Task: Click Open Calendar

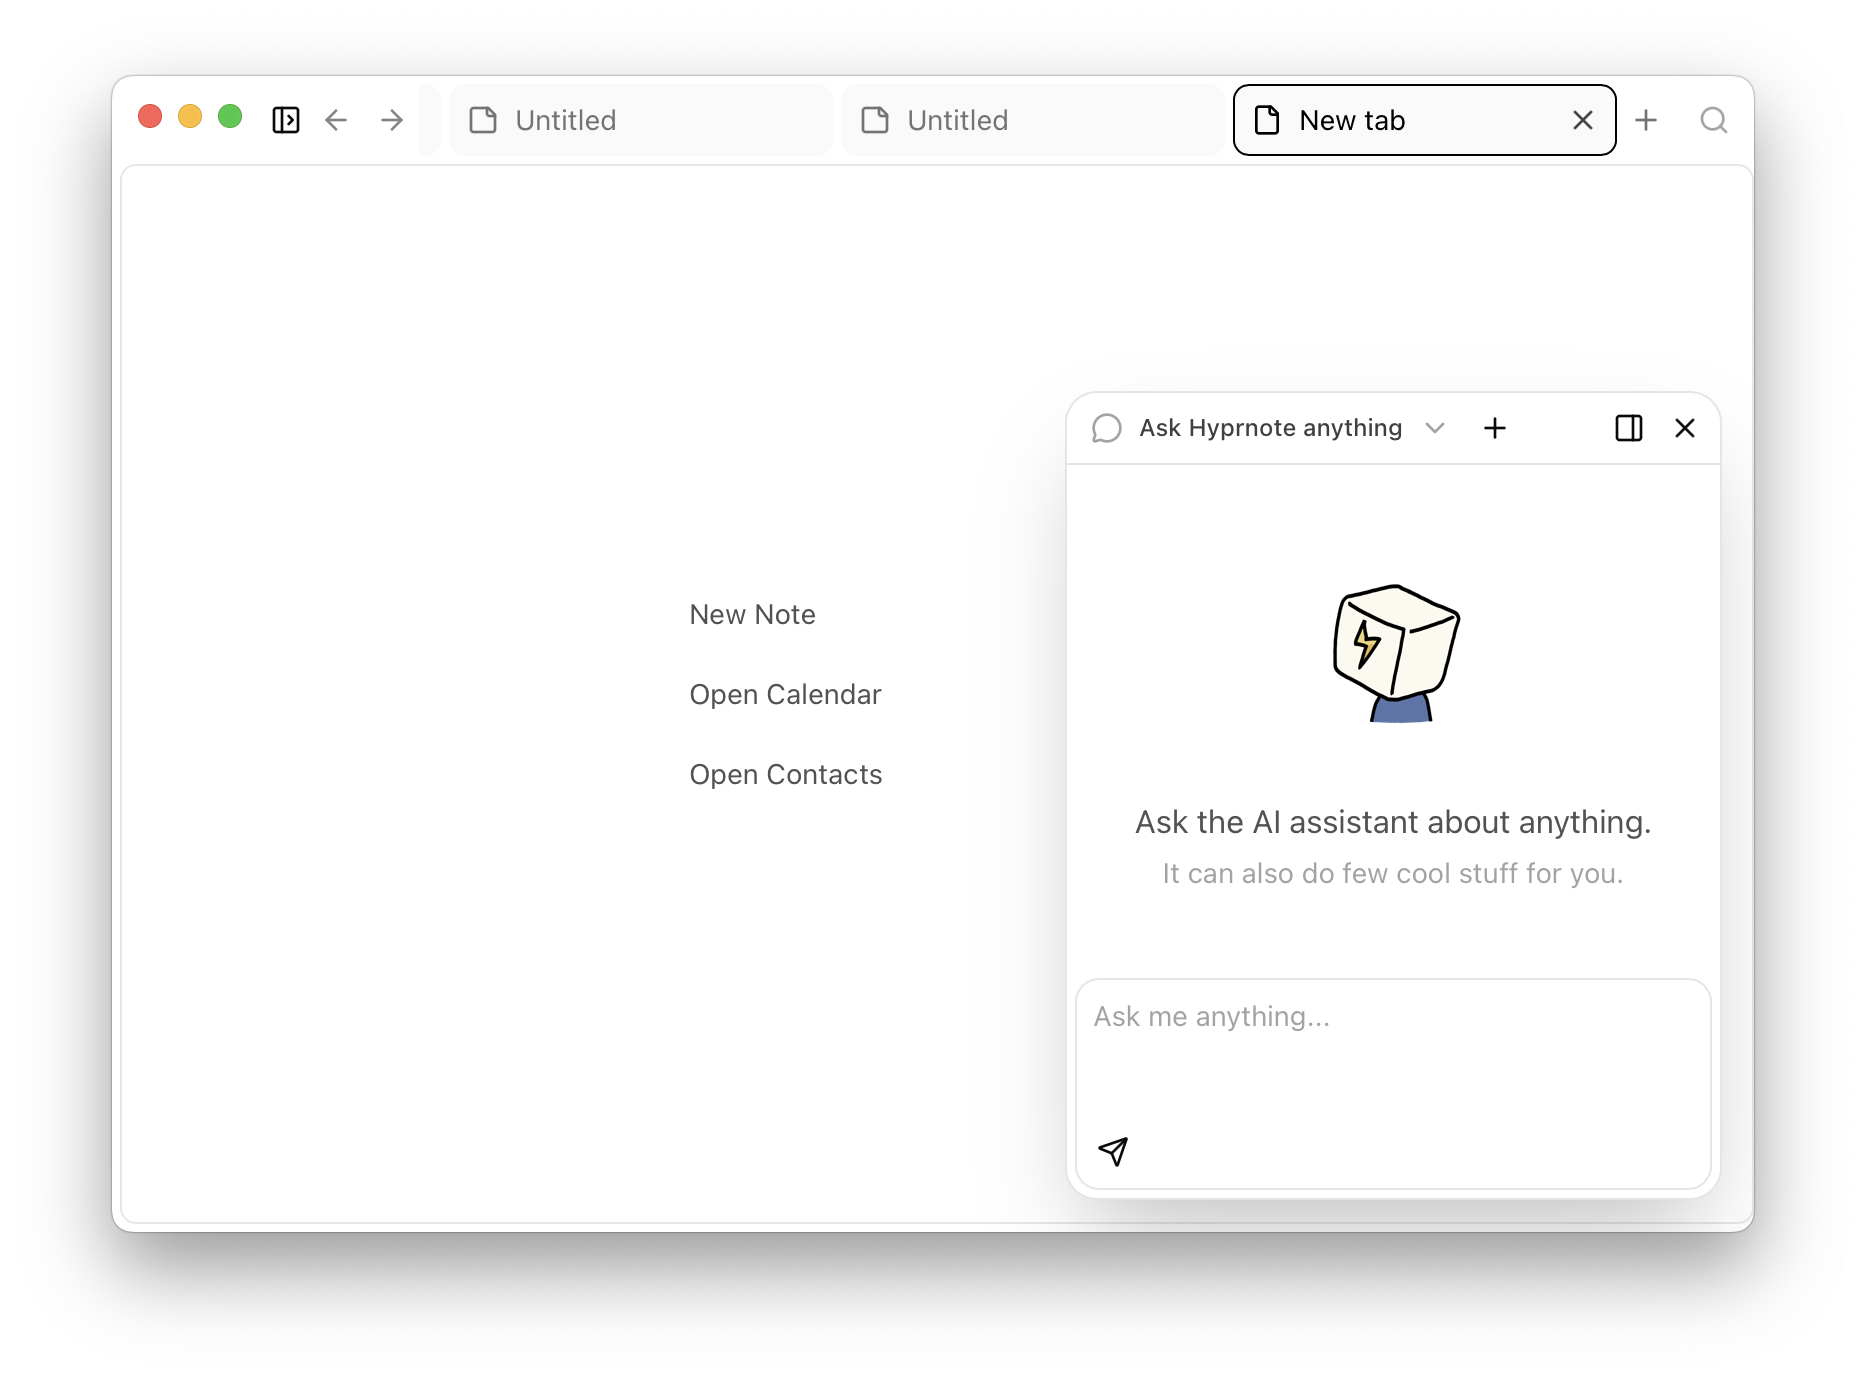Action: [x=785, y=694]
